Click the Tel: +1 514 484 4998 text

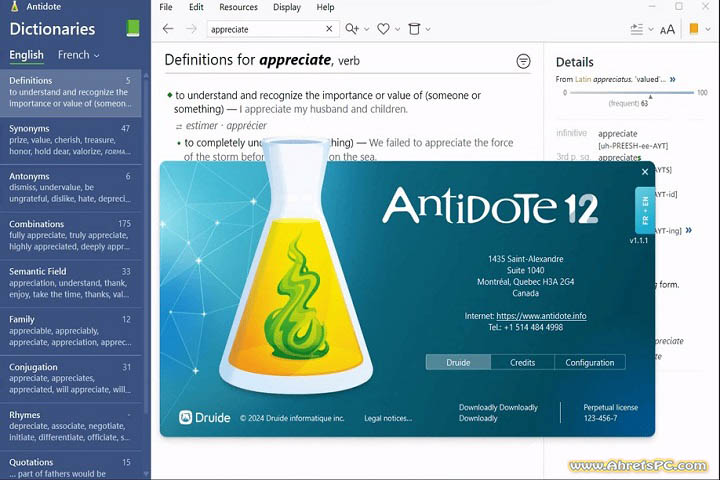[x=525, y=328]
